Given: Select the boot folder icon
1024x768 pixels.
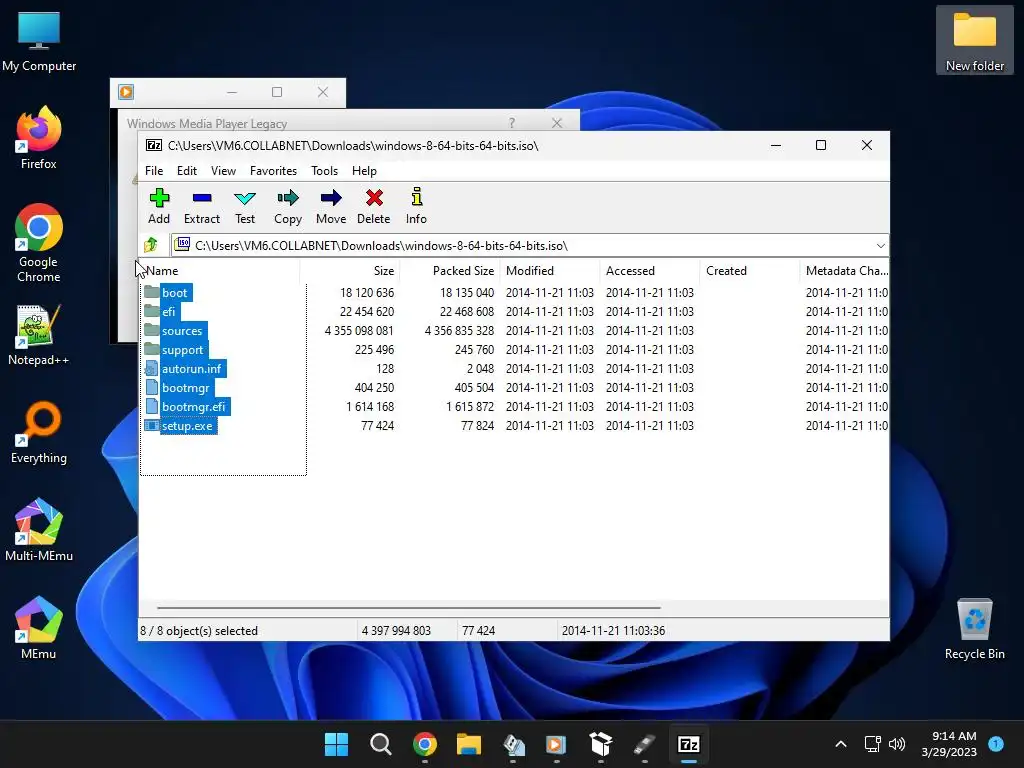Looking at the screenshot, I should coord(152,292).
